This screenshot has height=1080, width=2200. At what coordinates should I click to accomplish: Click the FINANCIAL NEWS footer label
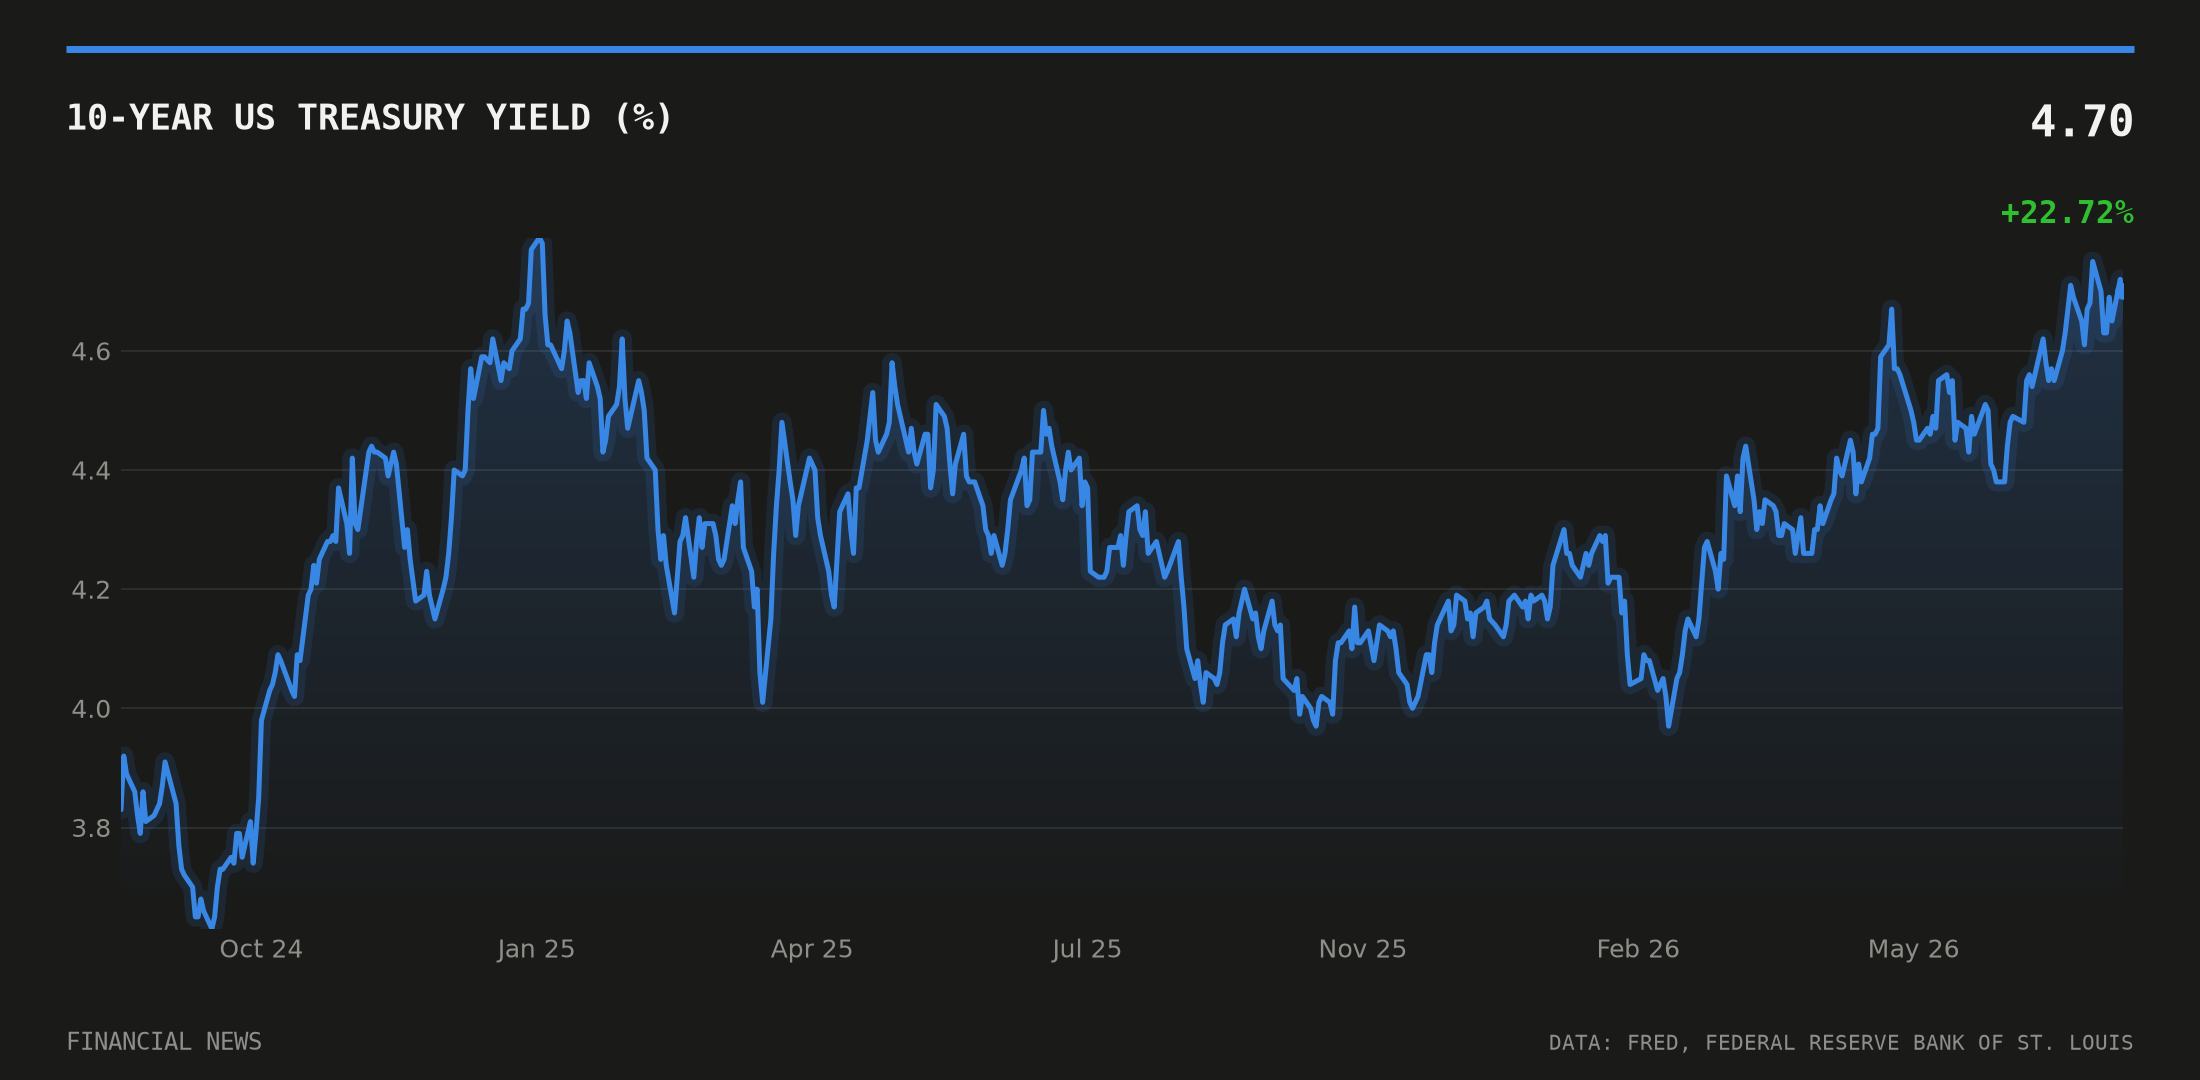(164, 1042)
